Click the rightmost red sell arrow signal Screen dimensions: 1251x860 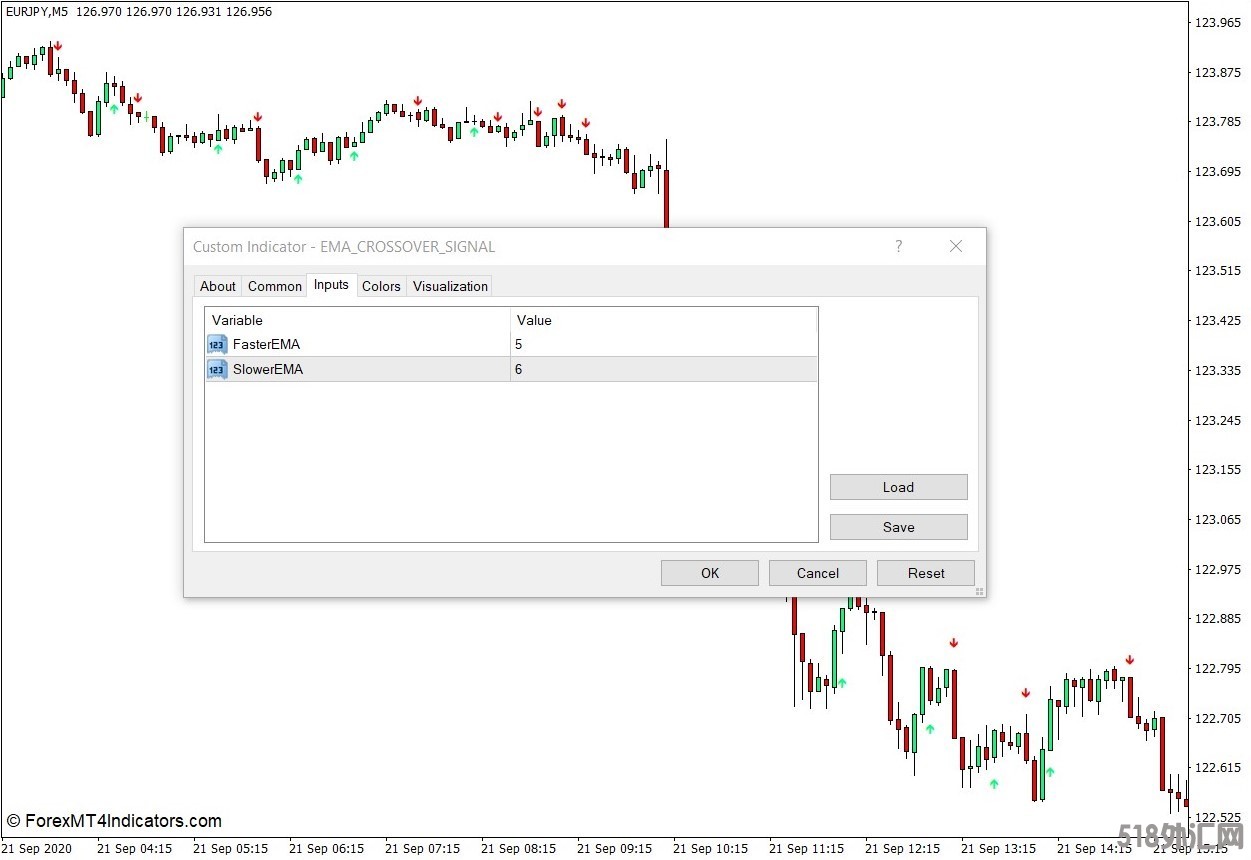[1129, 660]
